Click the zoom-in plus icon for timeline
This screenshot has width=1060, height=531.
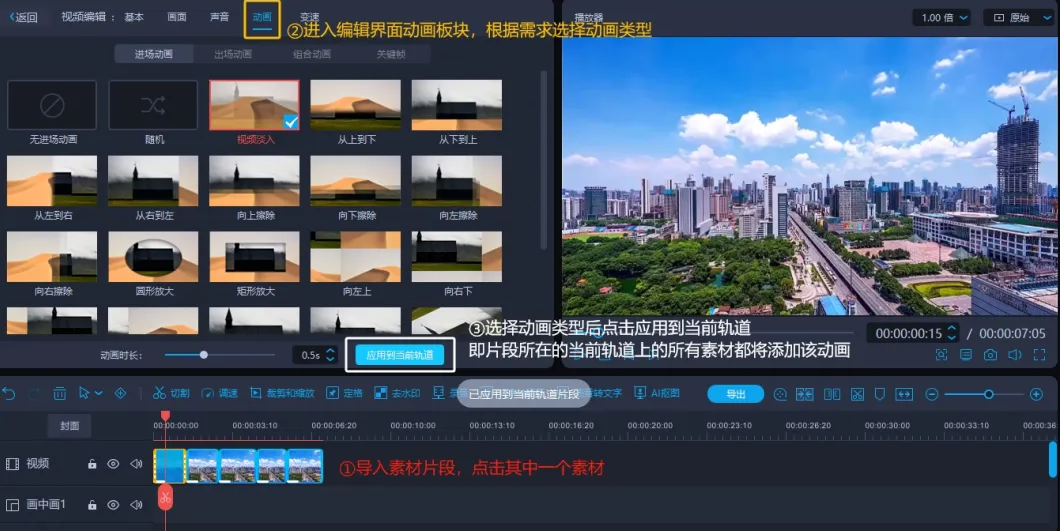1036,395
